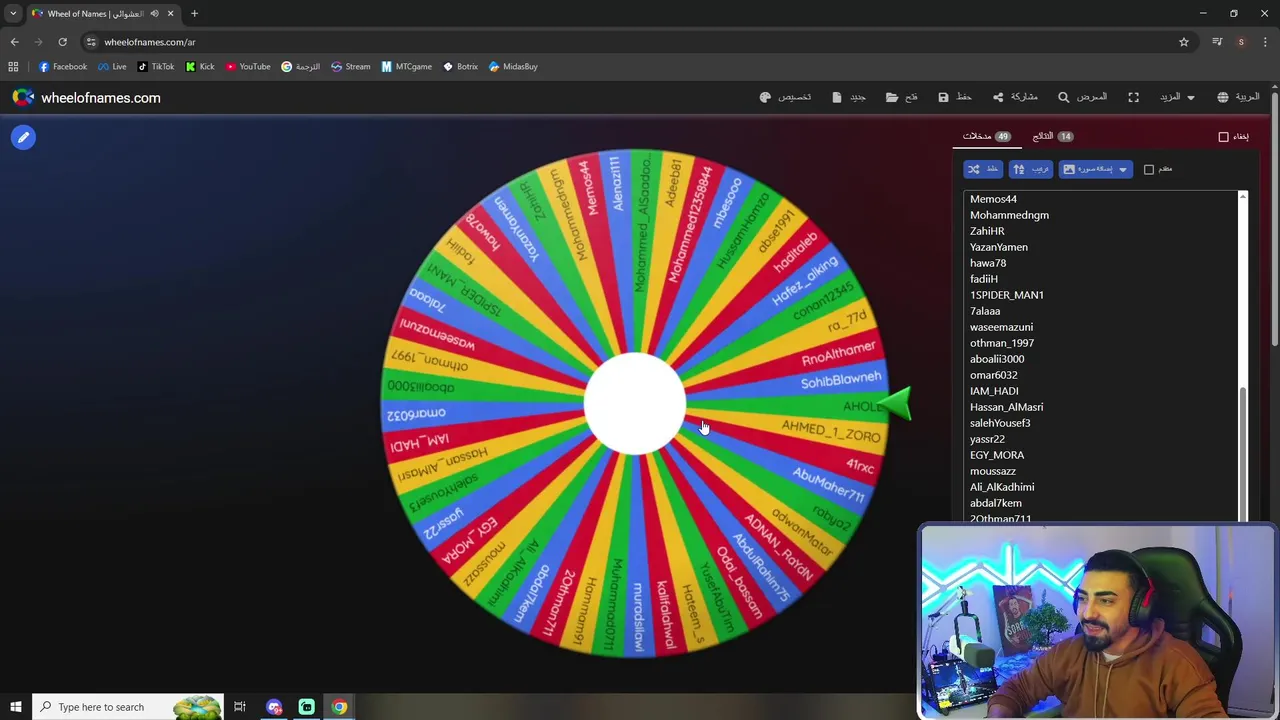Select entry waseemazuni in the list
The width and height of the screenshot is (1280, 720).
(x=1001, y=327)
